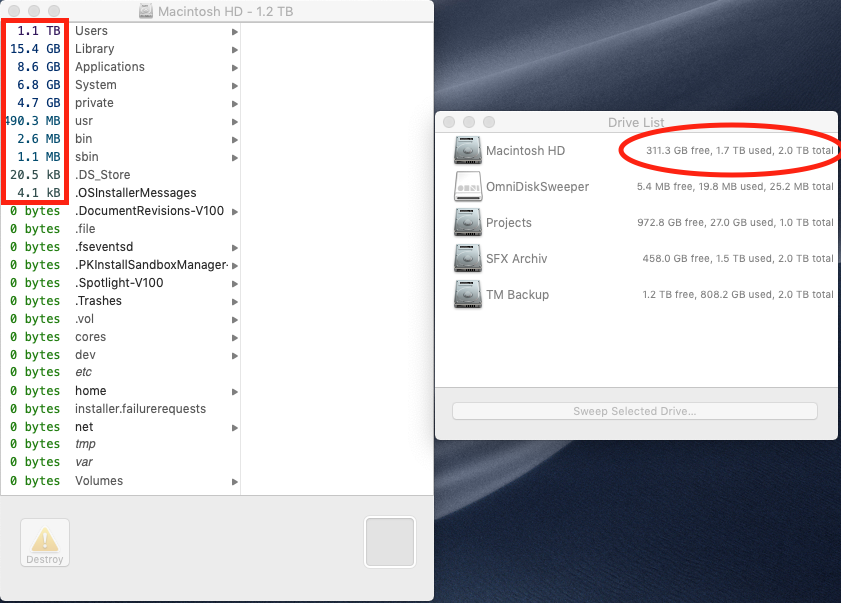Click the Sweep Selected Drive button
The width and height of the screenshot is (841, 603).
(x=635, y=411)
